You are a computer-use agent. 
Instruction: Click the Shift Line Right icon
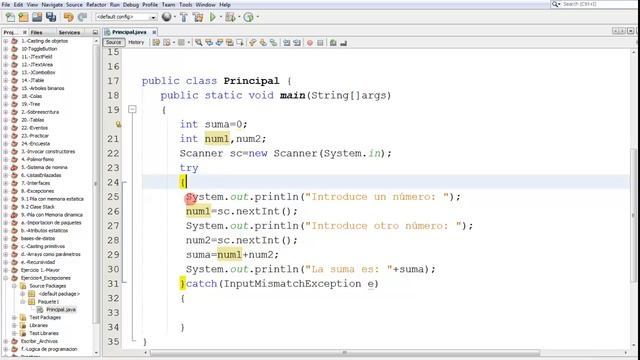coord(297,42)
